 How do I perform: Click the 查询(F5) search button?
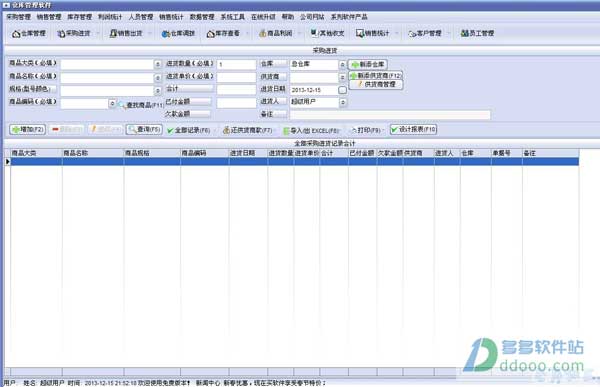[x=144, y=129]
